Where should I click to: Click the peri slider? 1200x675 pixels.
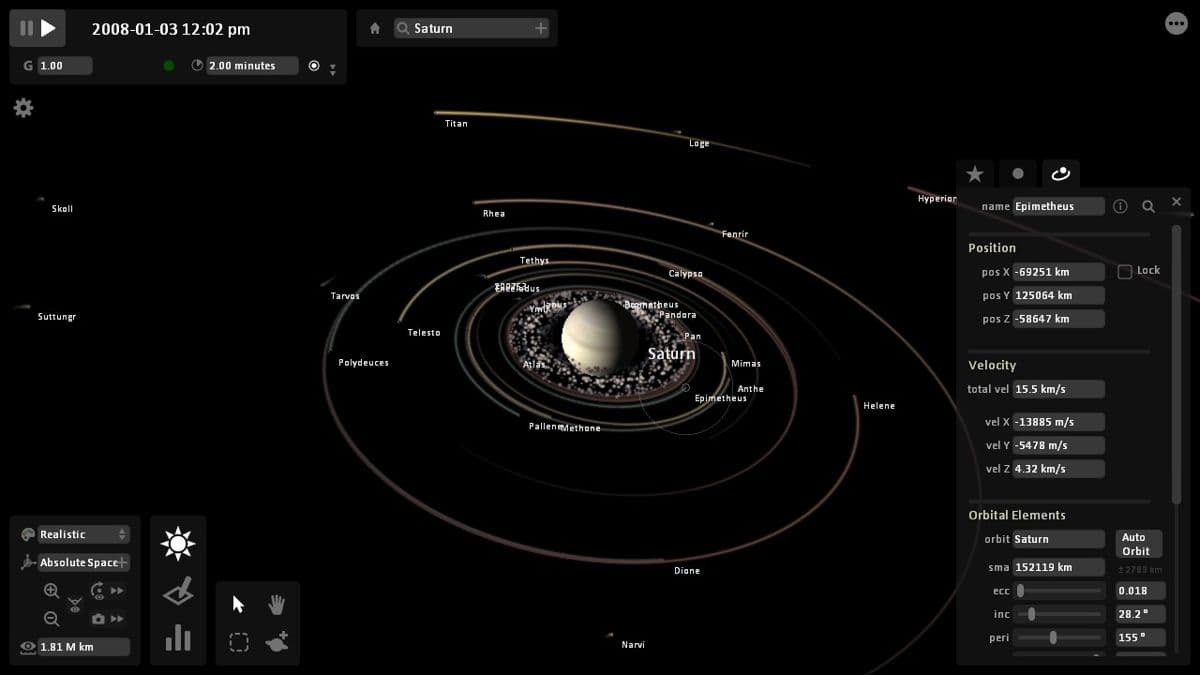click(x=1059, y=637)
